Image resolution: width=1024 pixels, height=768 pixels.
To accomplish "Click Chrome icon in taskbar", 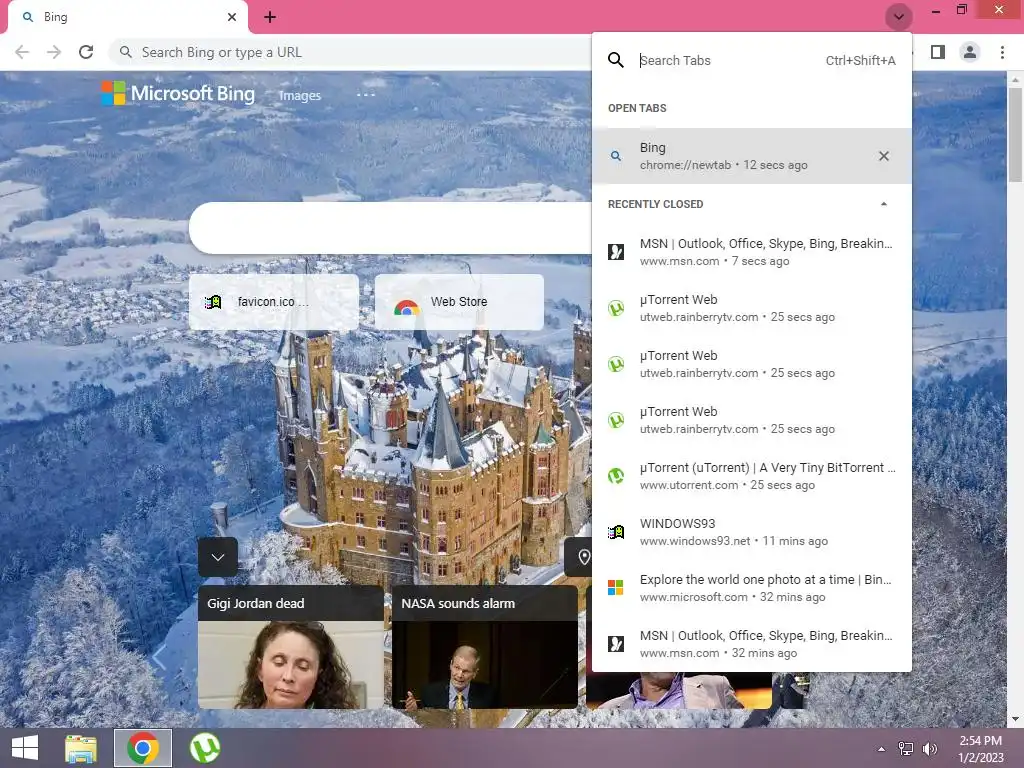I will coord(143,748).
